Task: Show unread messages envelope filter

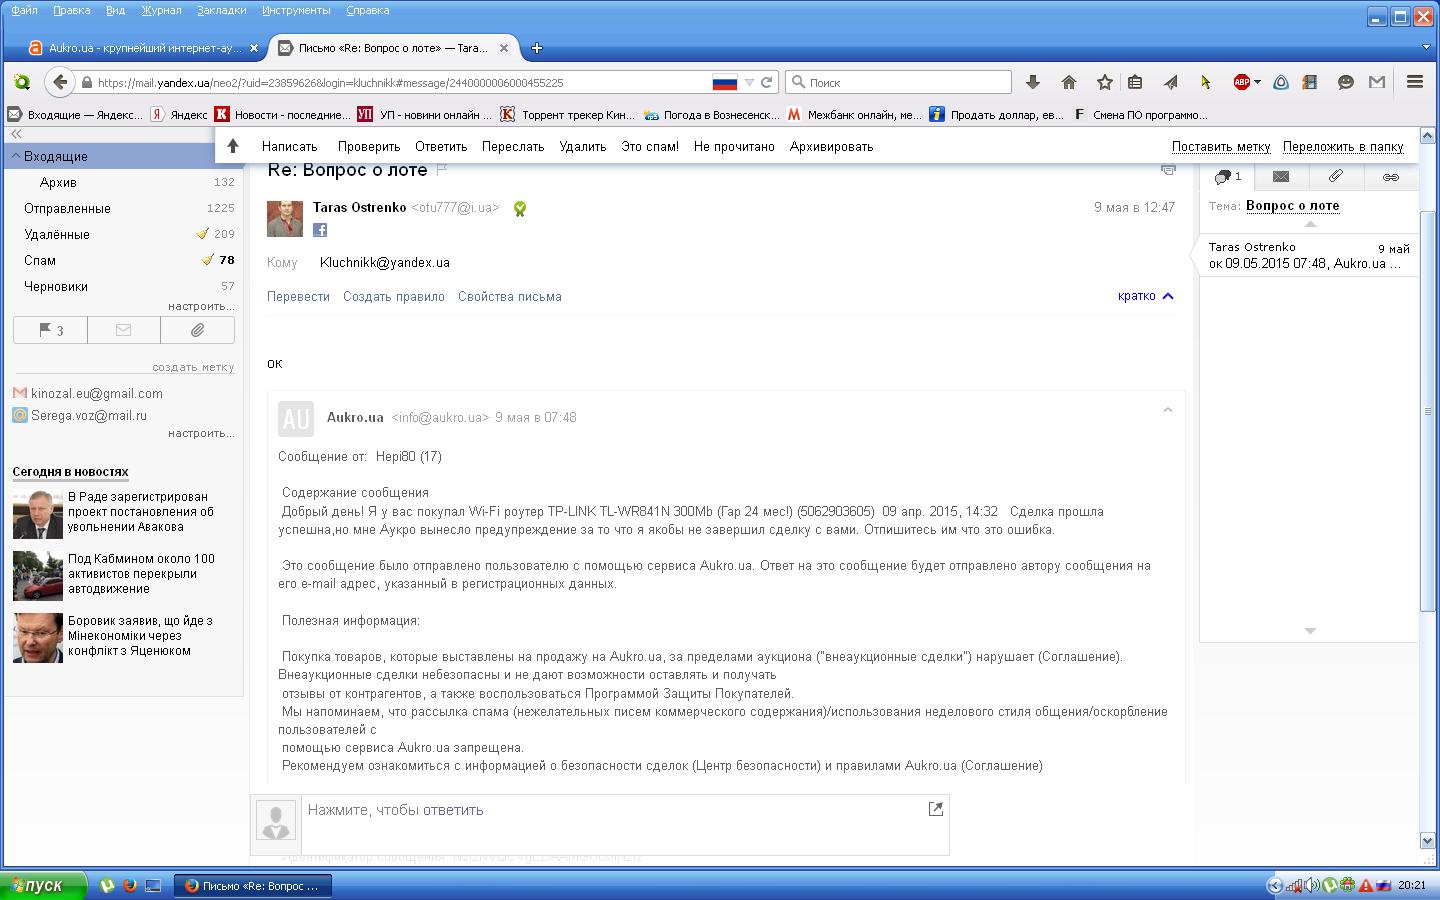Action: [x=124, y=330]
